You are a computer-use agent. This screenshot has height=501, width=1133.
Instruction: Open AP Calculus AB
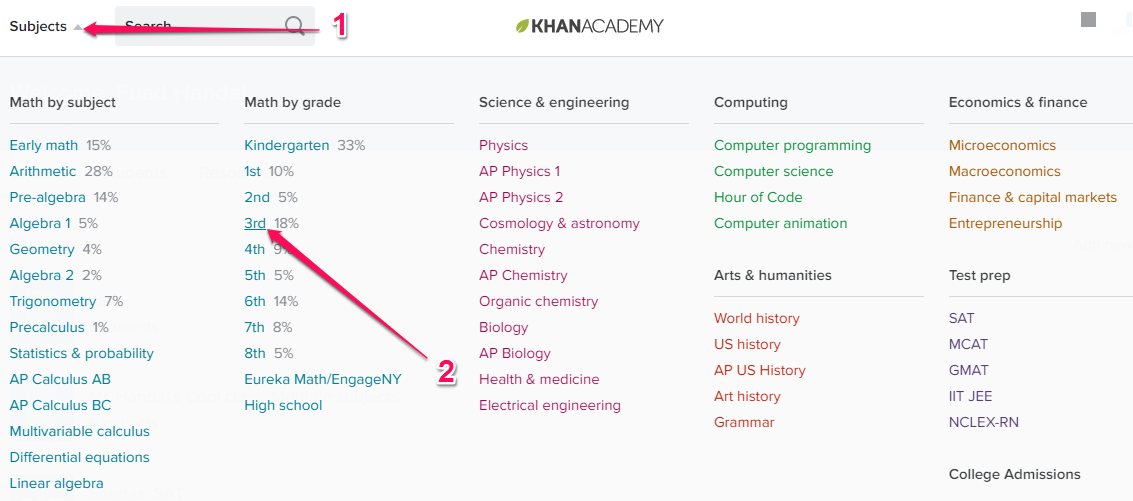[60, 379]
